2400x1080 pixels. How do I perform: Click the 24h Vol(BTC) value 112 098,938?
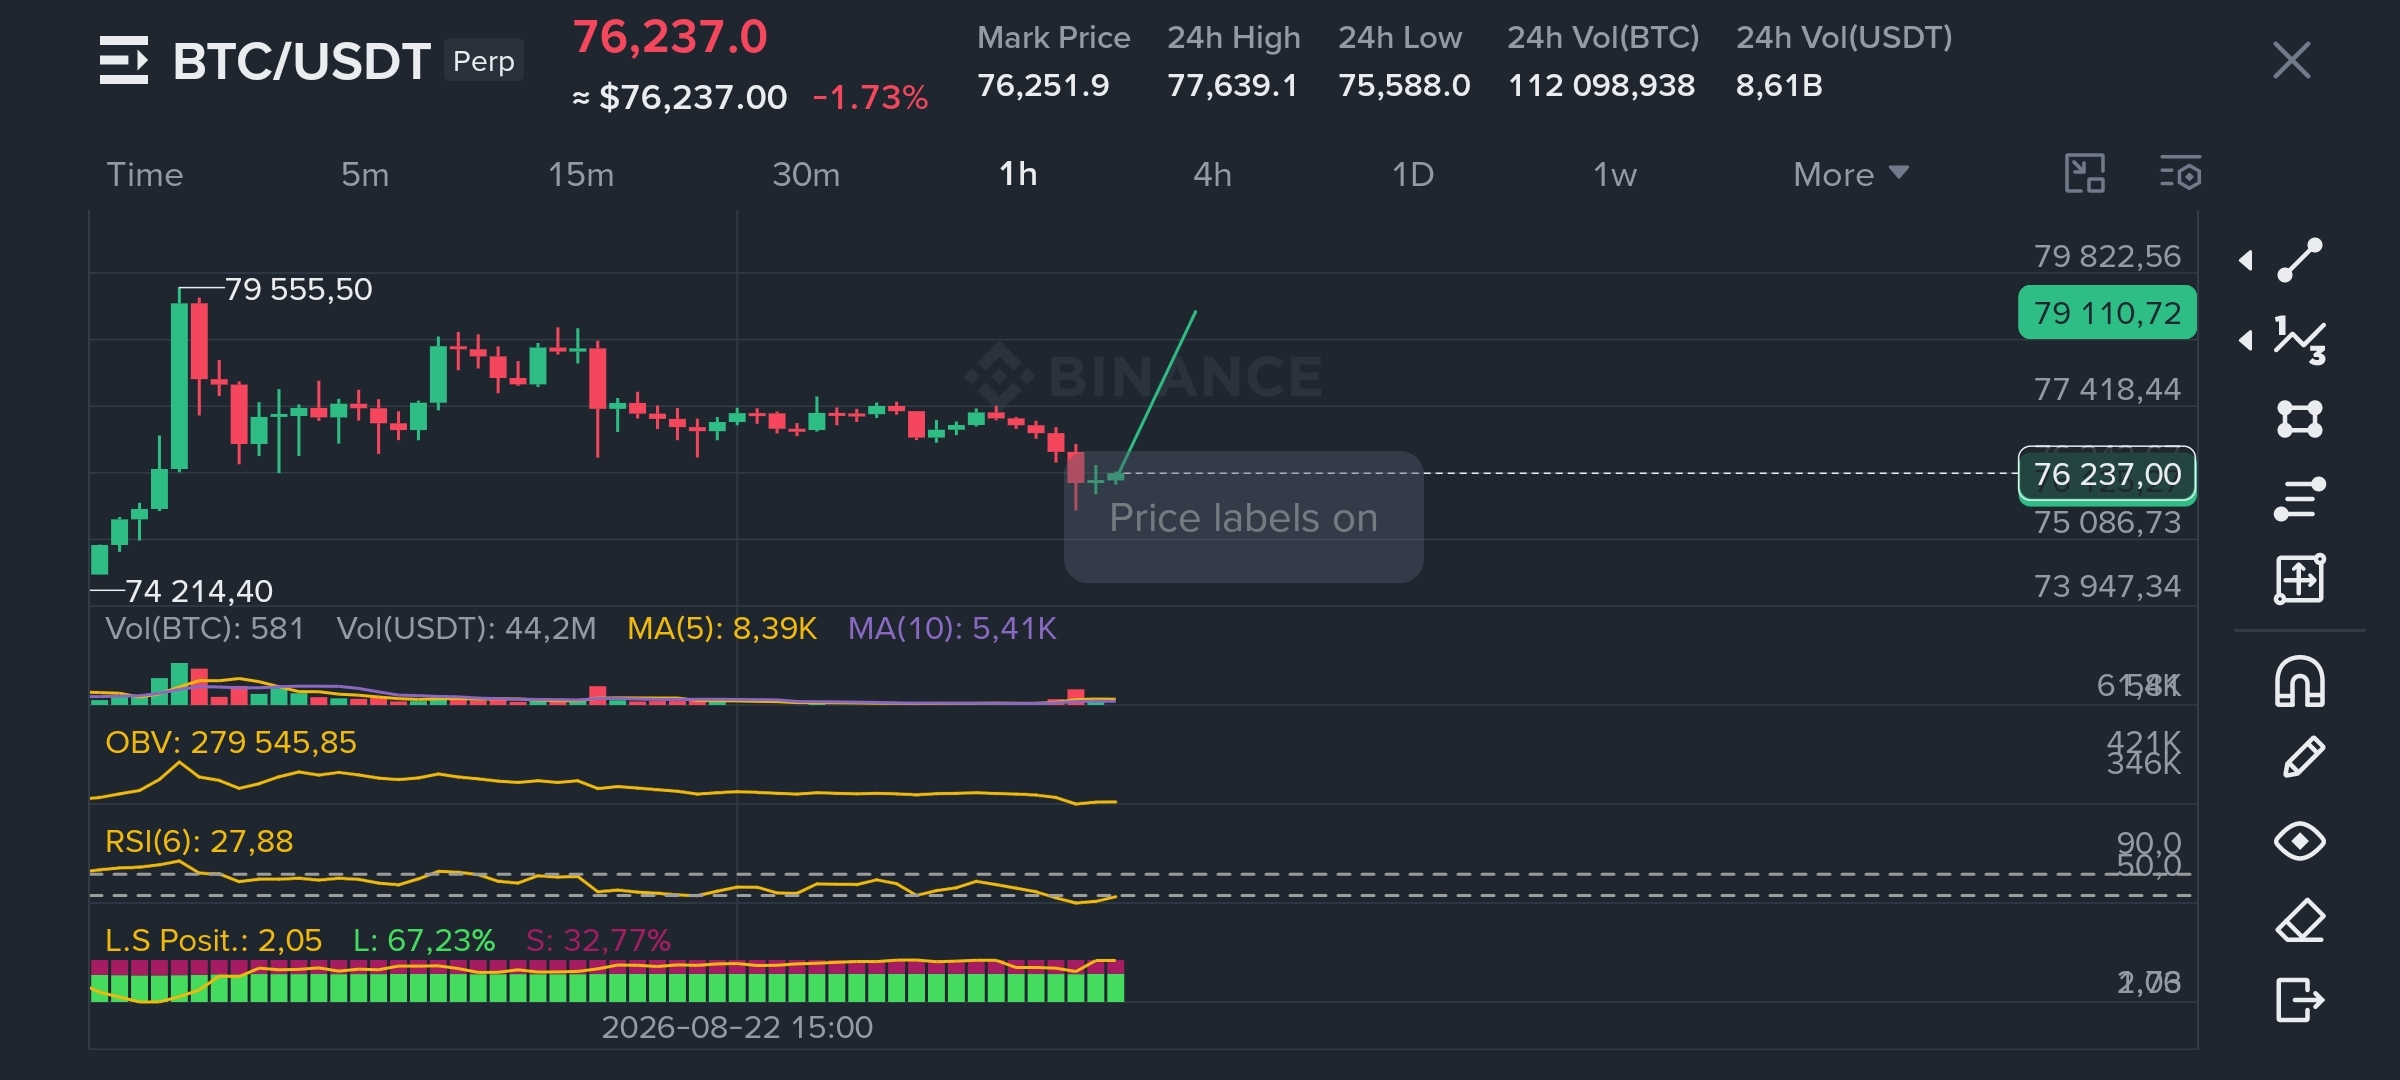[1601, 85]
